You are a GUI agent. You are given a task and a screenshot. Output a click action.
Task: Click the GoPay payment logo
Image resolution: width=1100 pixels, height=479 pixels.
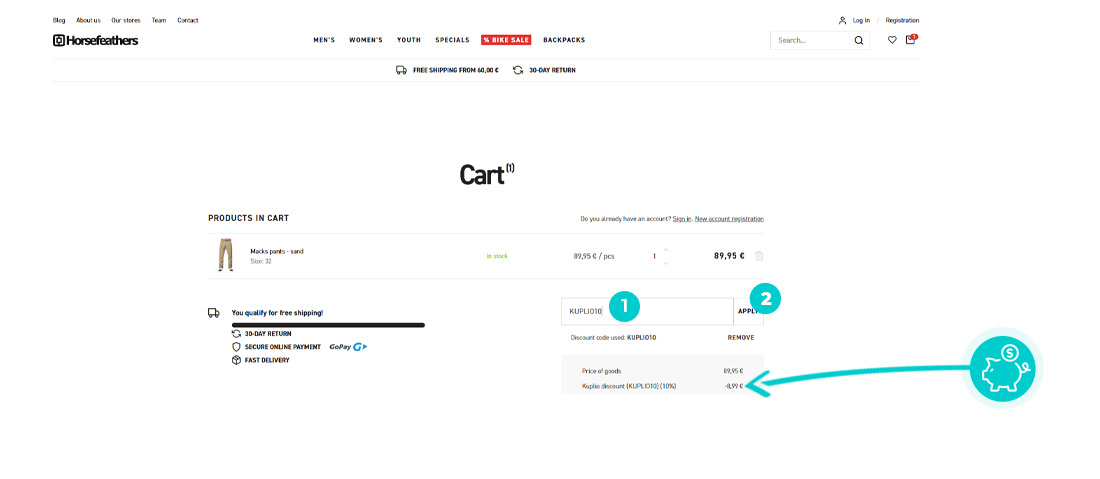coord(348,347)
